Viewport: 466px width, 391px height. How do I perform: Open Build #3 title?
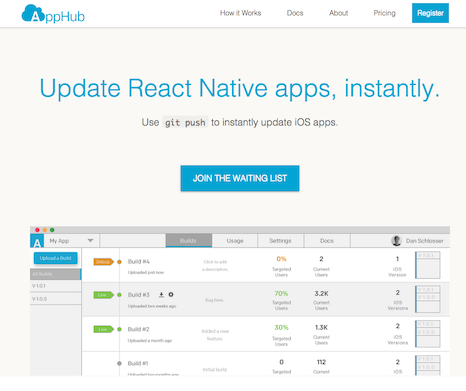pyautogui.click(x=139, y=295)
